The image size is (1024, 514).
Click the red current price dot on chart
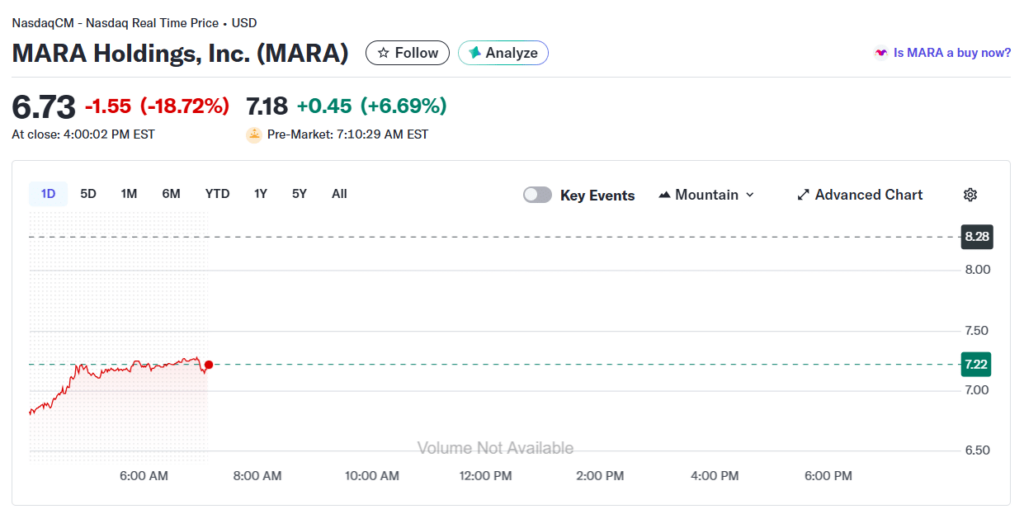point(208,365)
